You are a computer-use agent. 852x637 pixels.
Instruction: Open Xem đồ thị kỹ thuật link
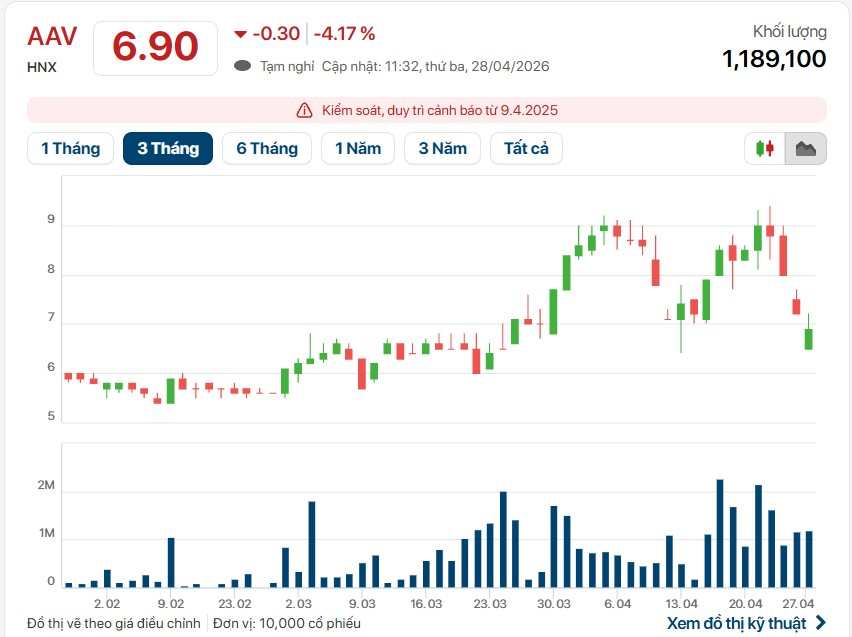[736, 623]
